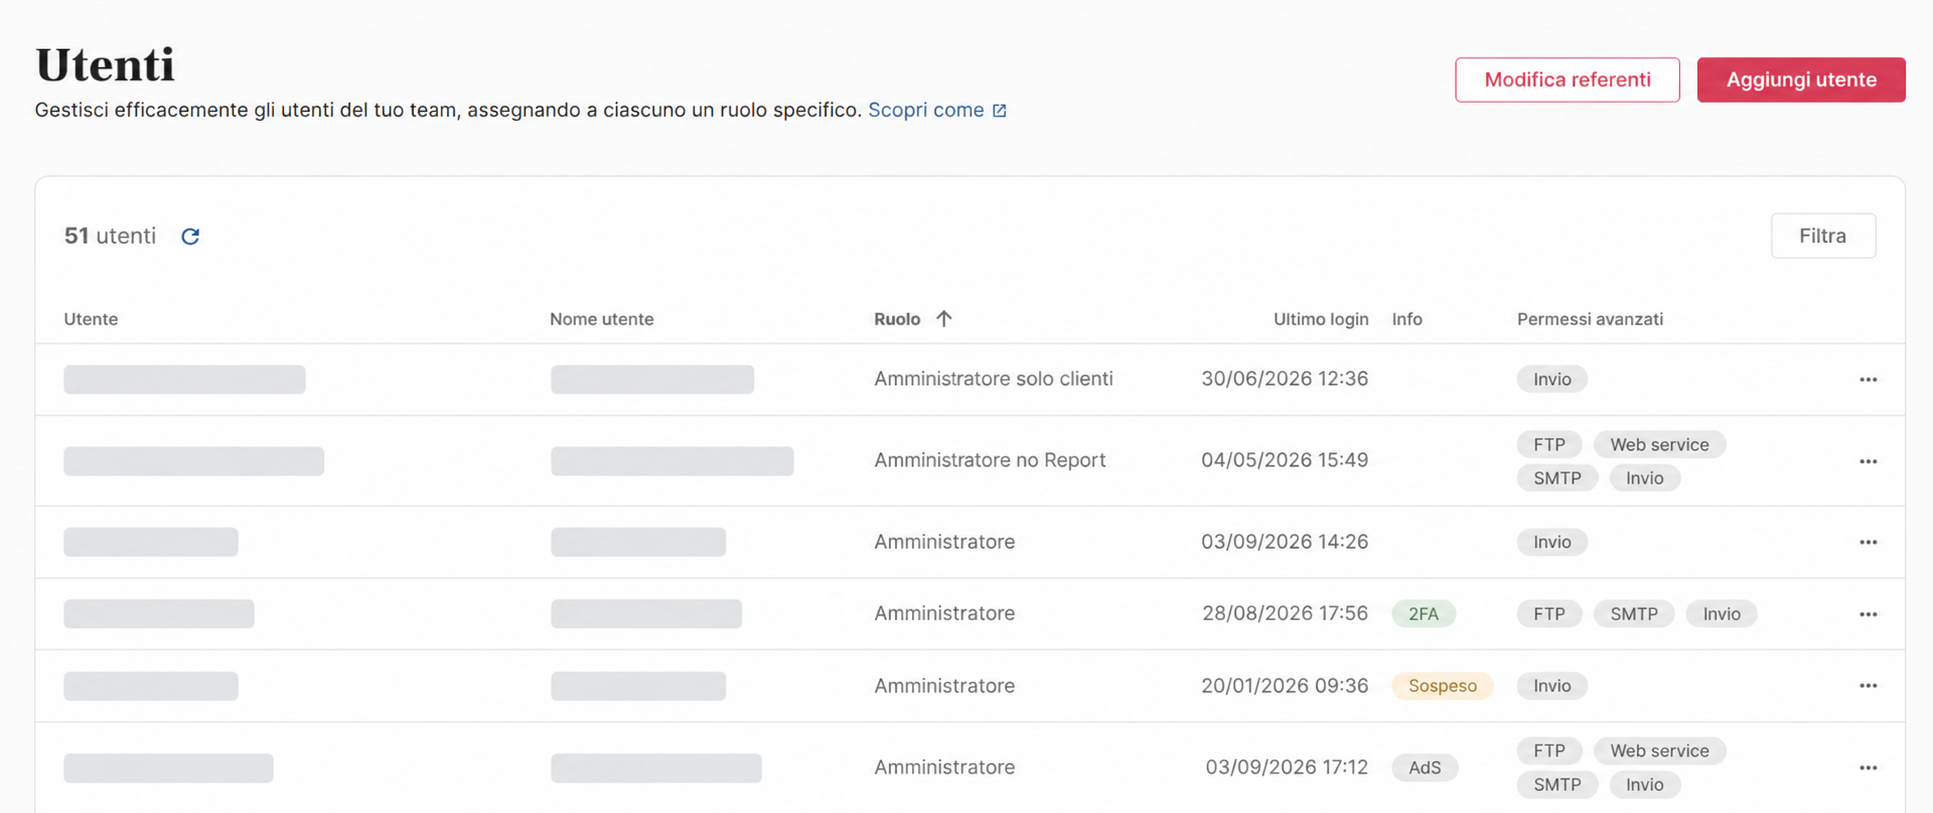This screenshot has height=813, width=1933.
Task: Open three-dot menu for the AdS user row
Action: (x=1868, y=768)
